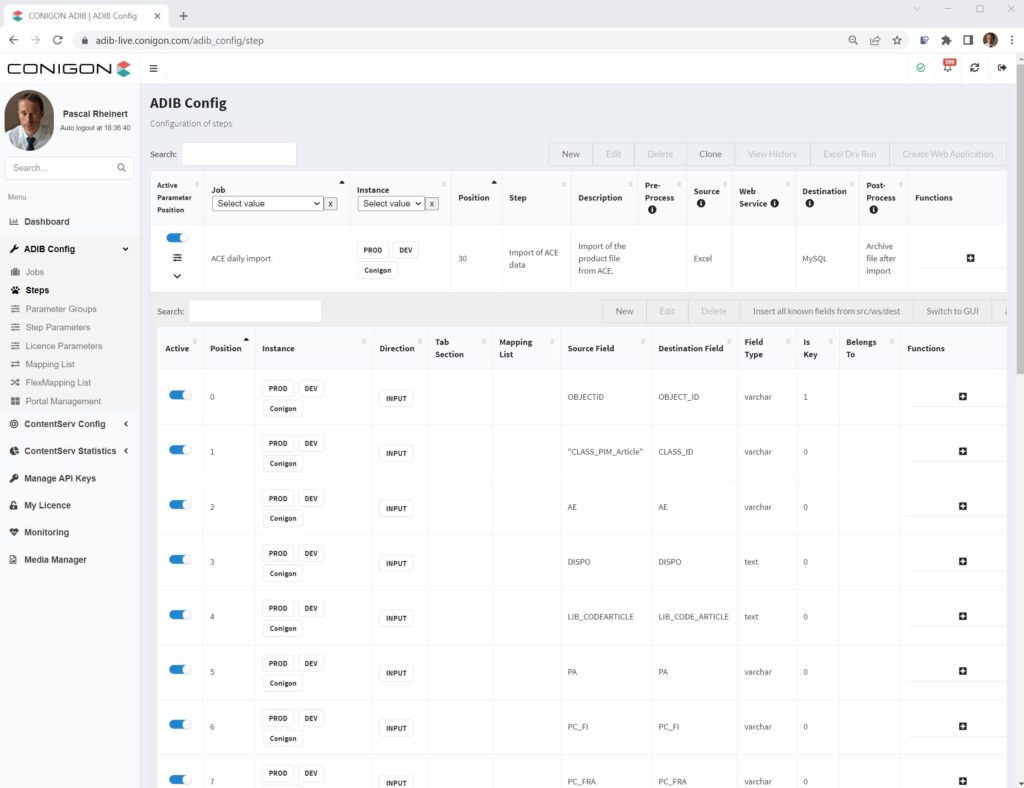Click the refresh icon in the top toolbar
The image size is (1024, 788).
click(x=974, y=68)
